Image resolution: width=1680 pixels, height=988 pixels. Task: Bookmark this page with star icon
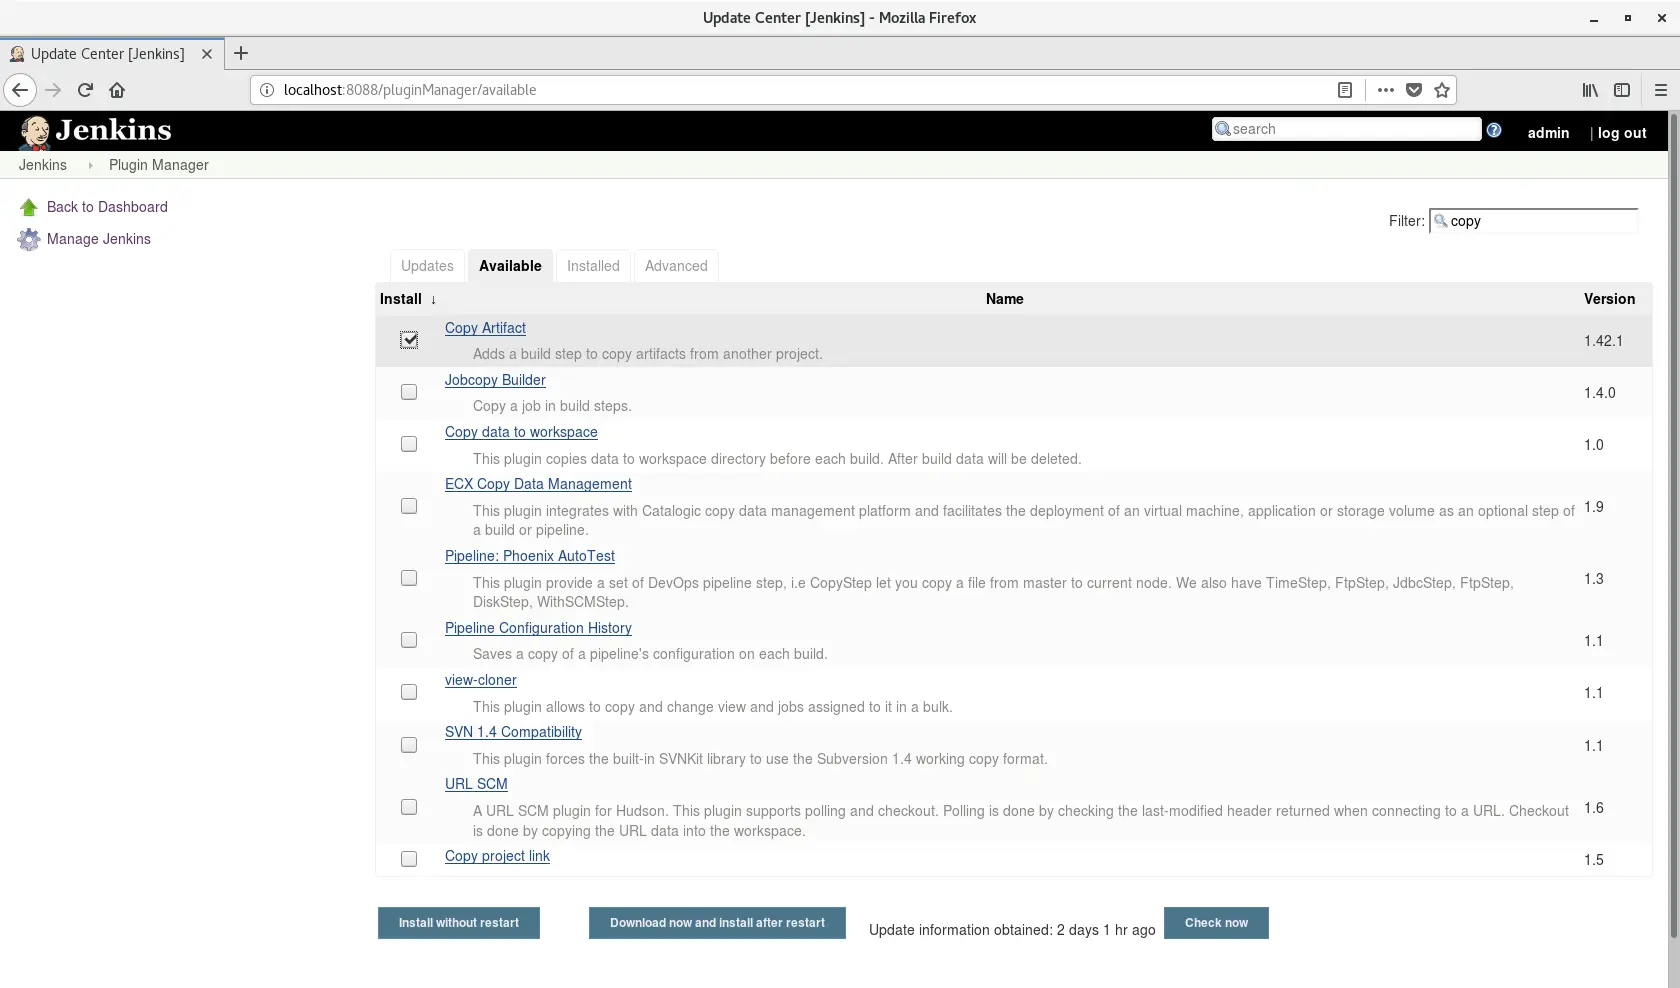point(1442,90)
